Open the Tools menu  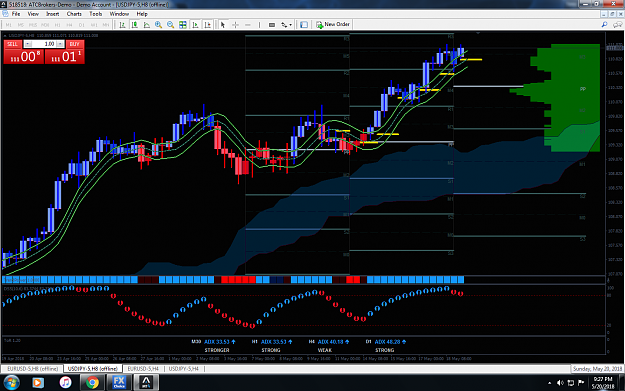(x=96, y=14)
